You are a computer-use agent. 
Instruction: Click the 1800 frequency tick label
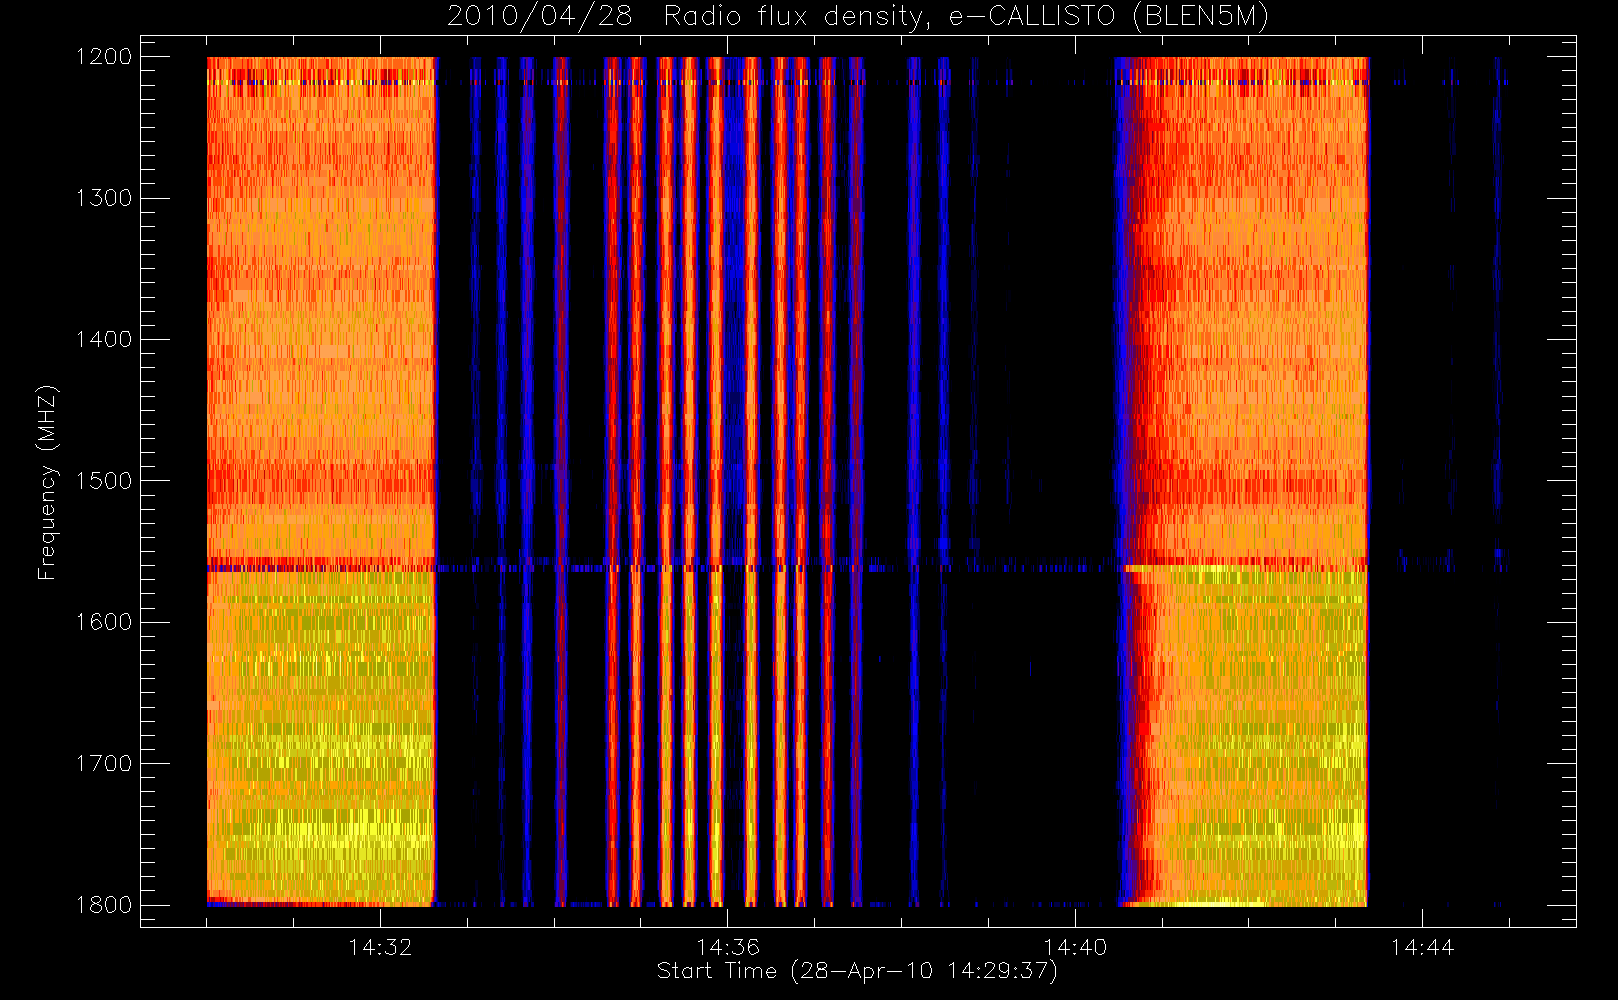(x=104, y=905)
